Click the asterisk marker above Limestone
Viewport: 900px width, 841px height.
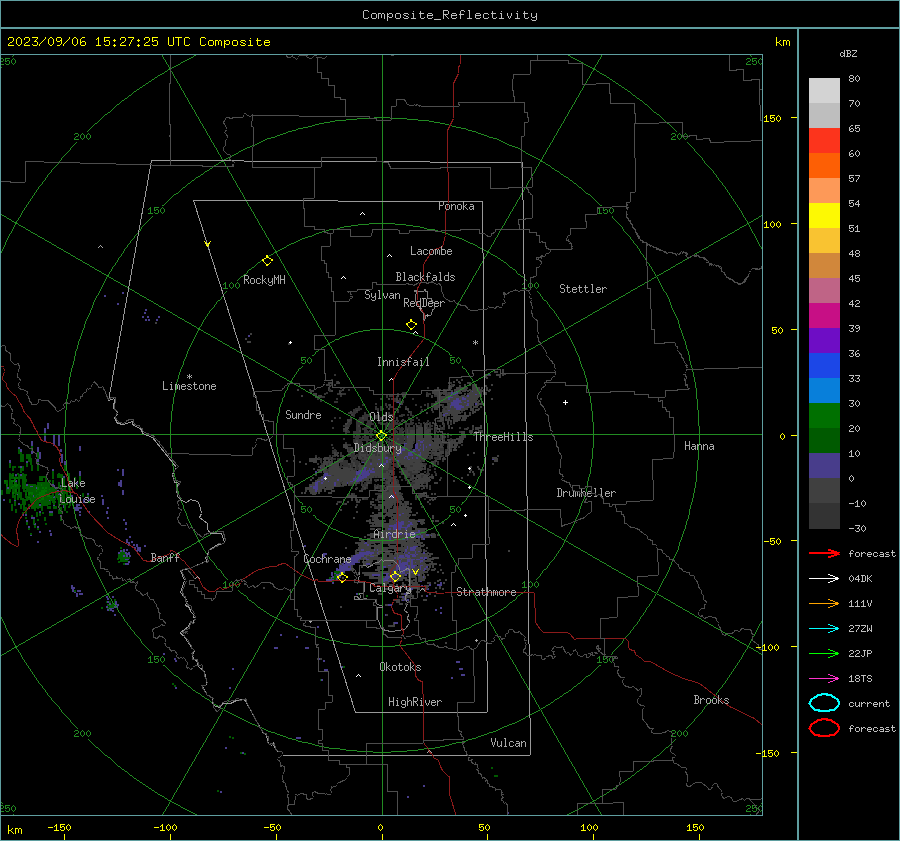click(189, 377)
